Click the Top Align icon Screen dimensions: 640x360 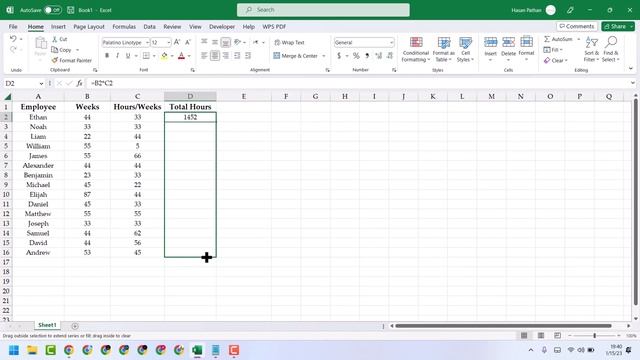click(x=204, y=42)
